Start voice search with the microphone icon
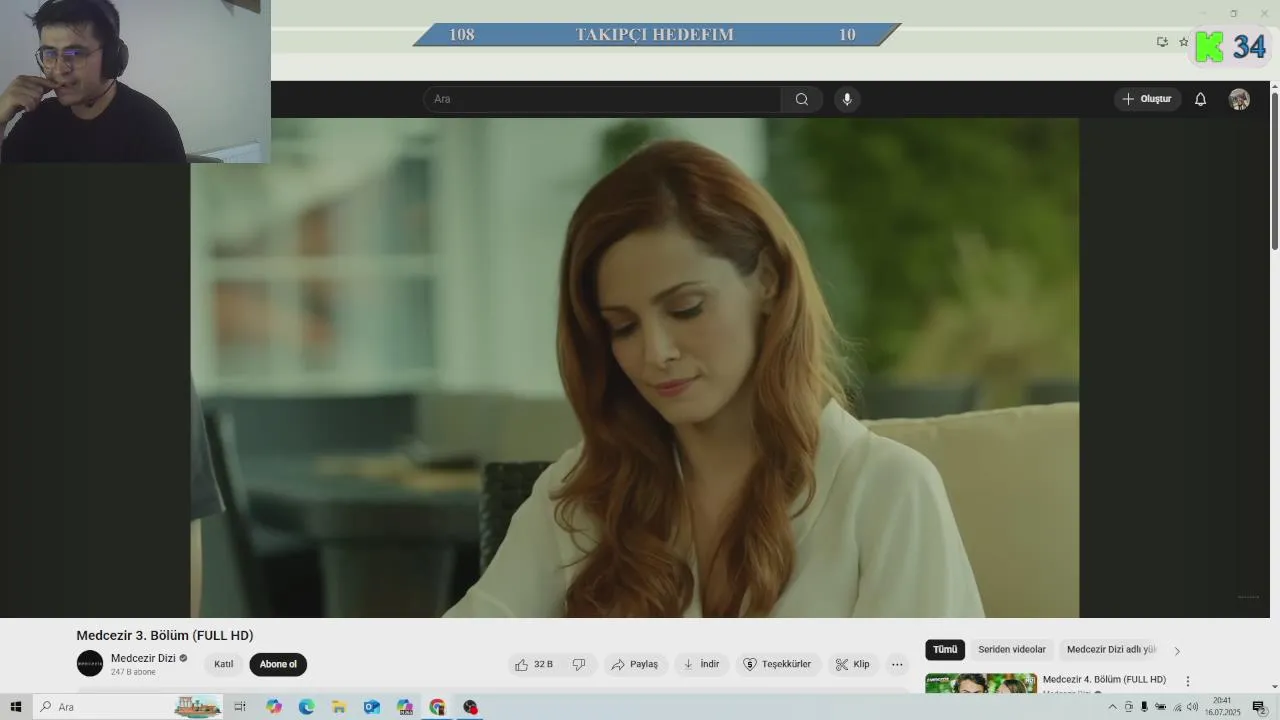The width and height of the screenshot is (1280, 720). 847,99
